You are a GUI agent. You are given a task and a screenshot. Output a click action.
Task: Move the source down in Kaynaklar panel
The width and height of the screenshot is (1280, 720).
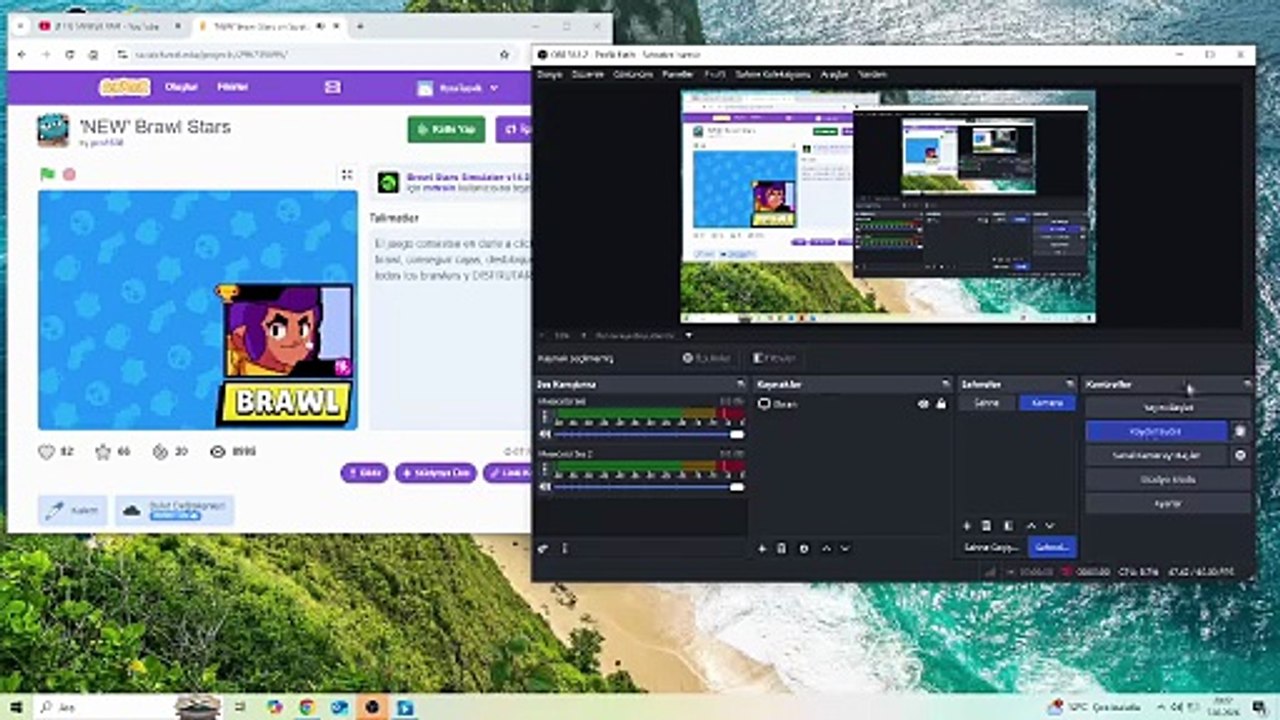click(x=845, y=548)
